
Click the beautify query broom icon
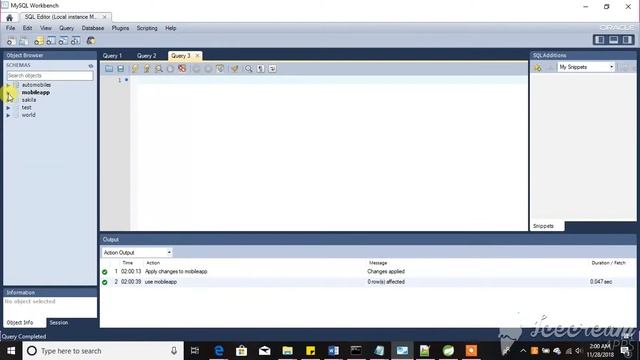(235, 69)
